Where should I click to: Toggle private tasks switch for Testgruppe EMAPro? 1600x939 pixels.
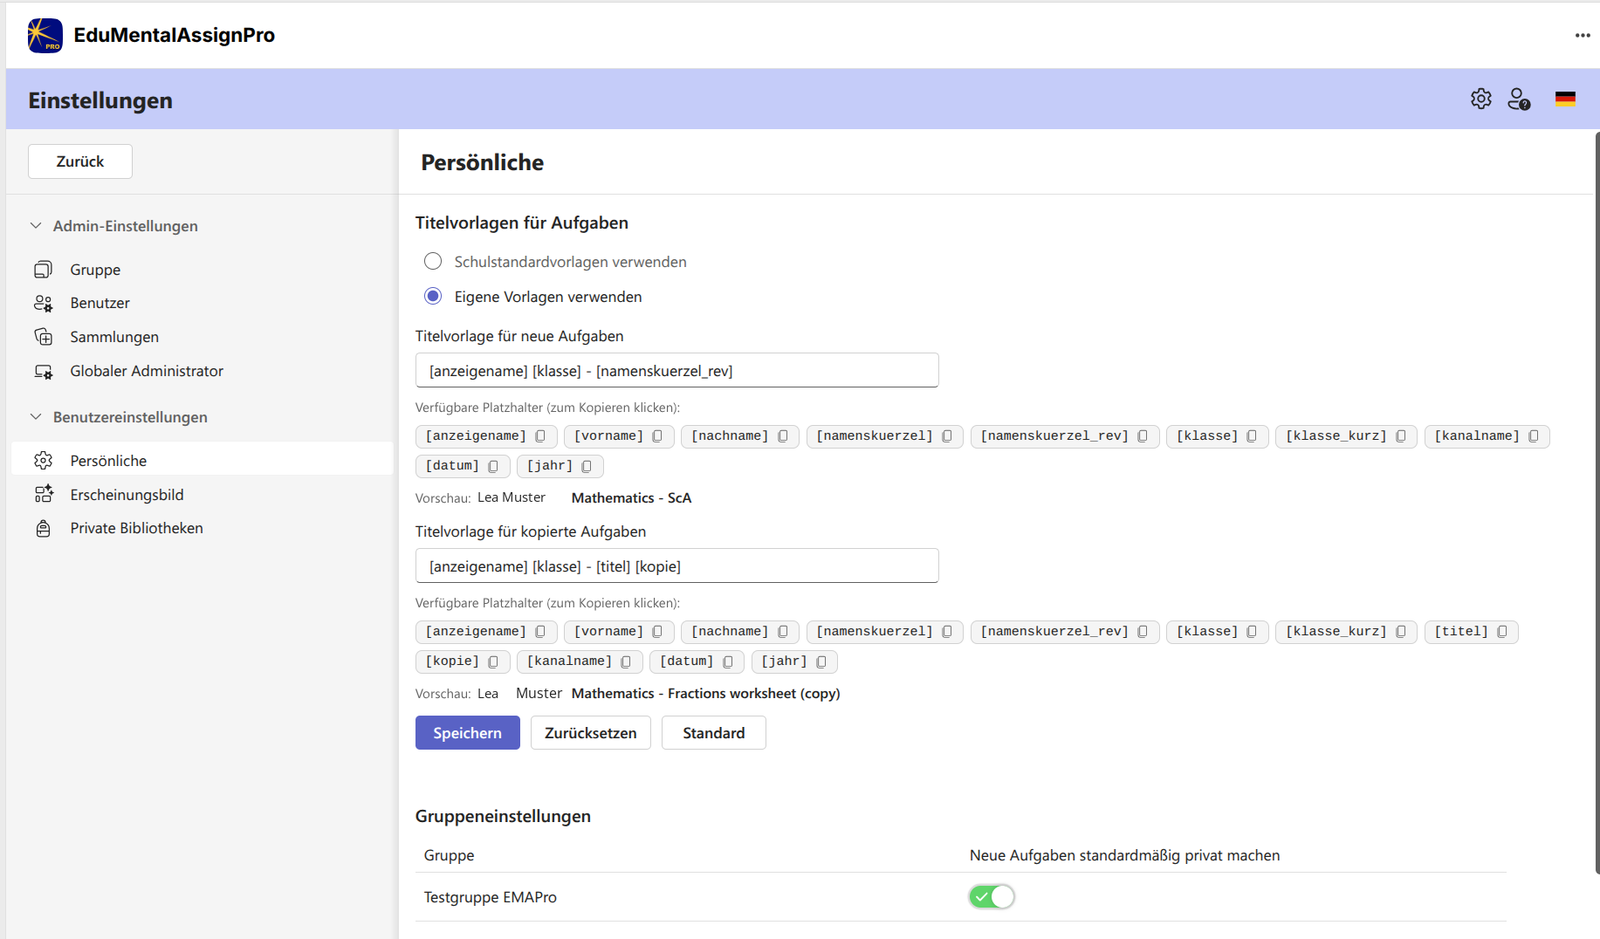point(992,897)
